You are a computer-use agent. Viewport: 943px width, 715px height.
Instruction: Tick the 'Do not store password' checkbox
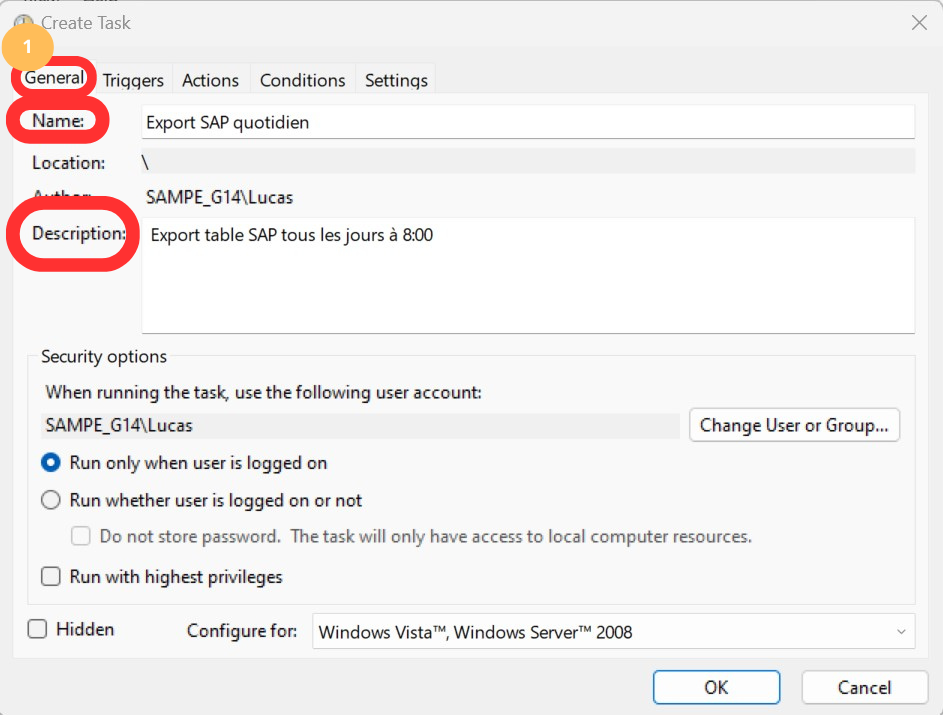(x=81, y=537)
